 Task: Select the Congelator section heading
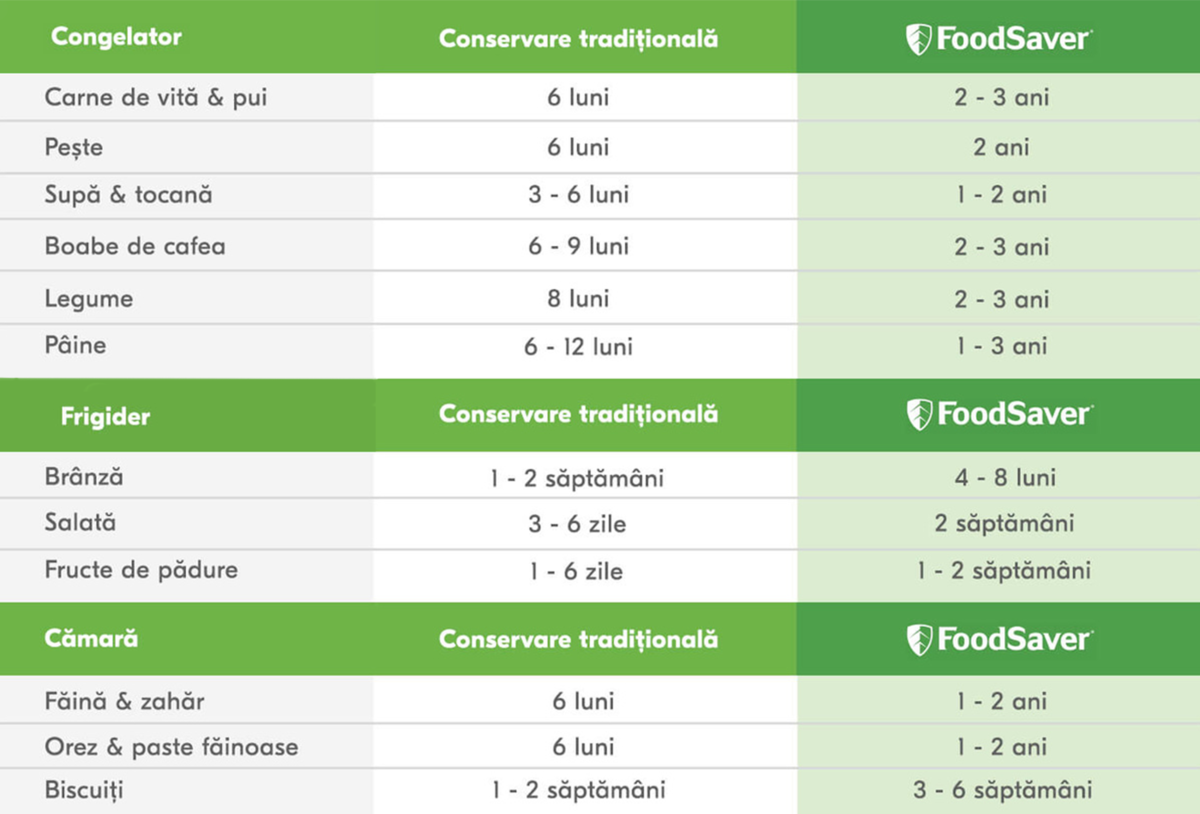(116, 38)
